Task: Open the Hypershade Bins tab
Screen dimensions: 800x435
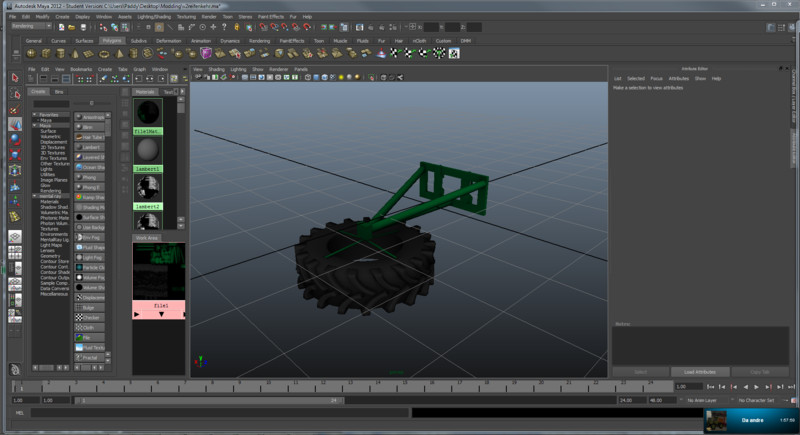Action: click(59, 92)
